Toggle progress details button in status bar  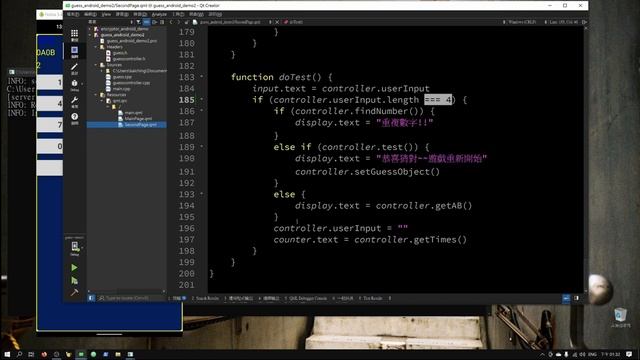pos(566,299)
